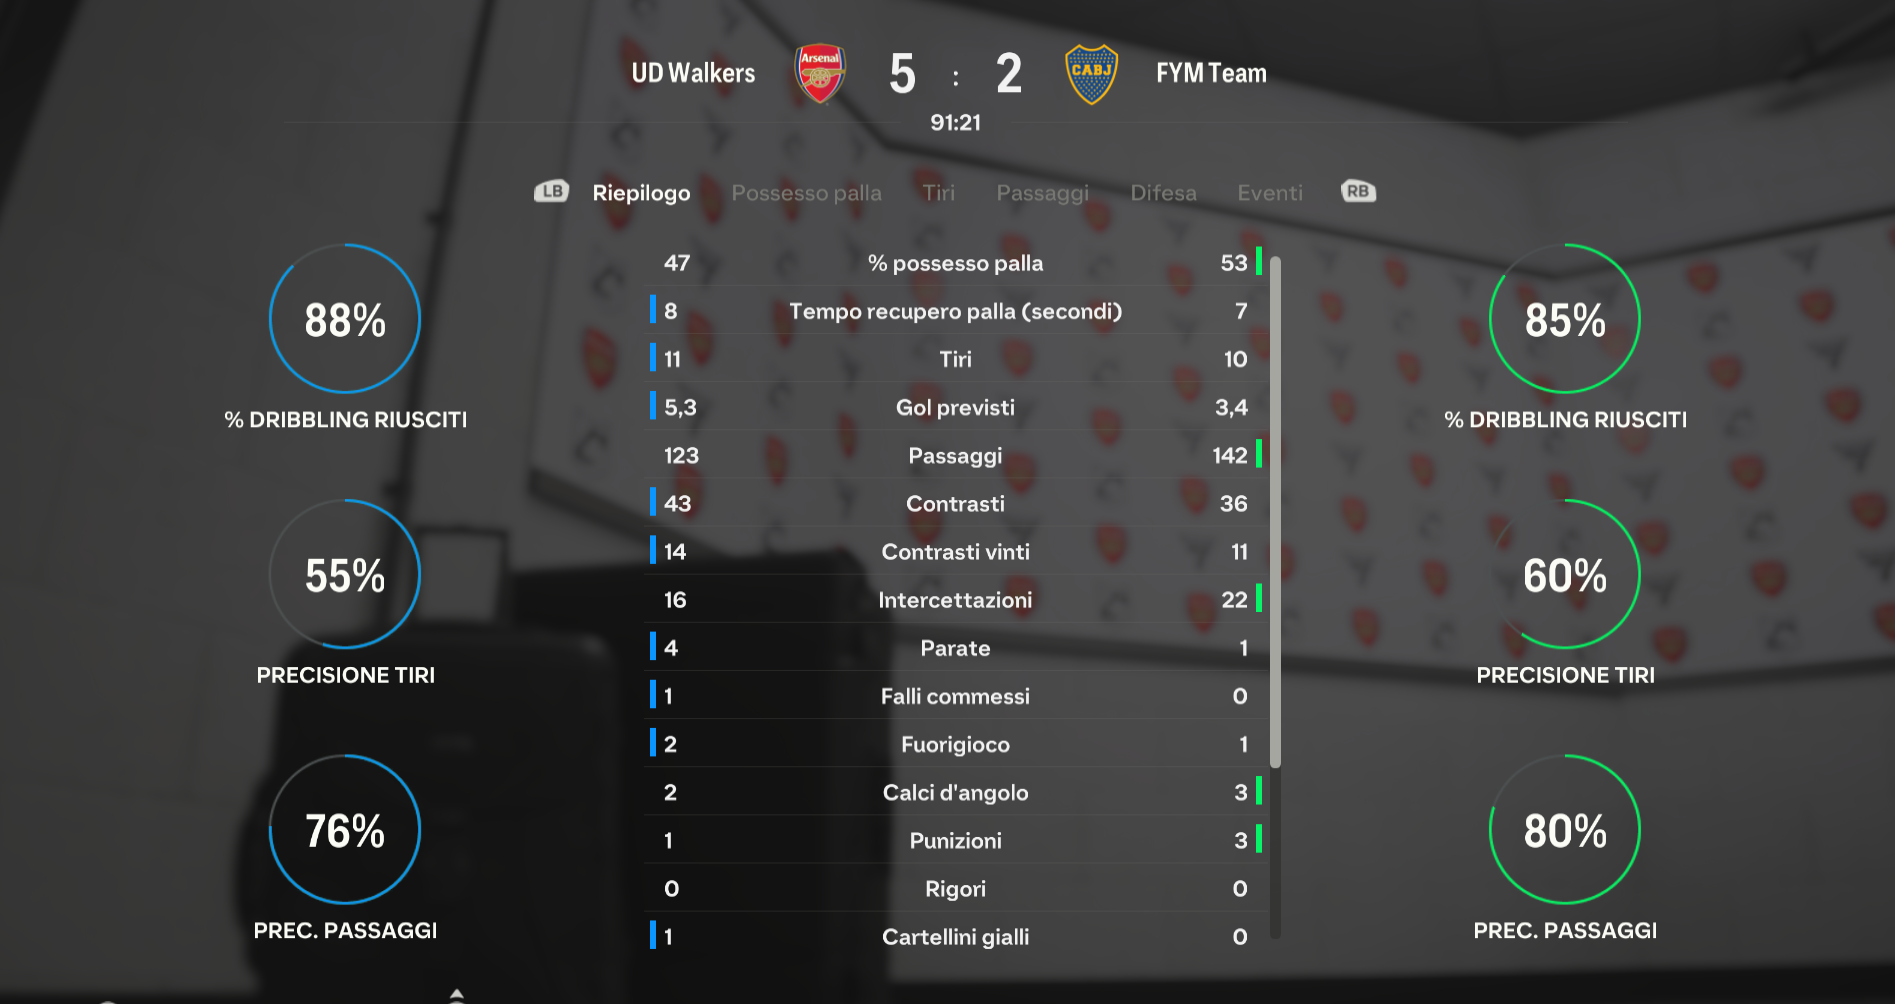Click the green 80% pass accuracy gauge
Image resolution: width=1895 pixels, height=1004 pixels.
point(1565,830)
